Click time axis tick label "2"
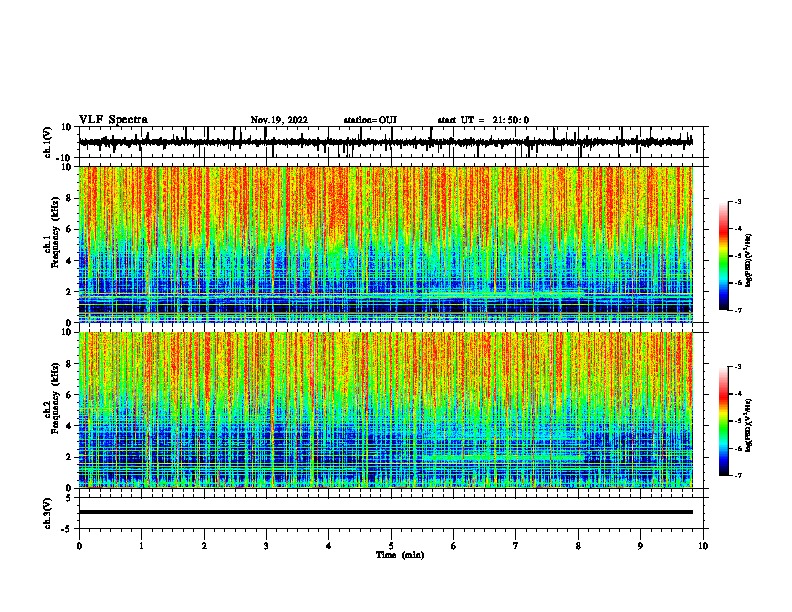 pyautogui.click(x=204, y=546)
